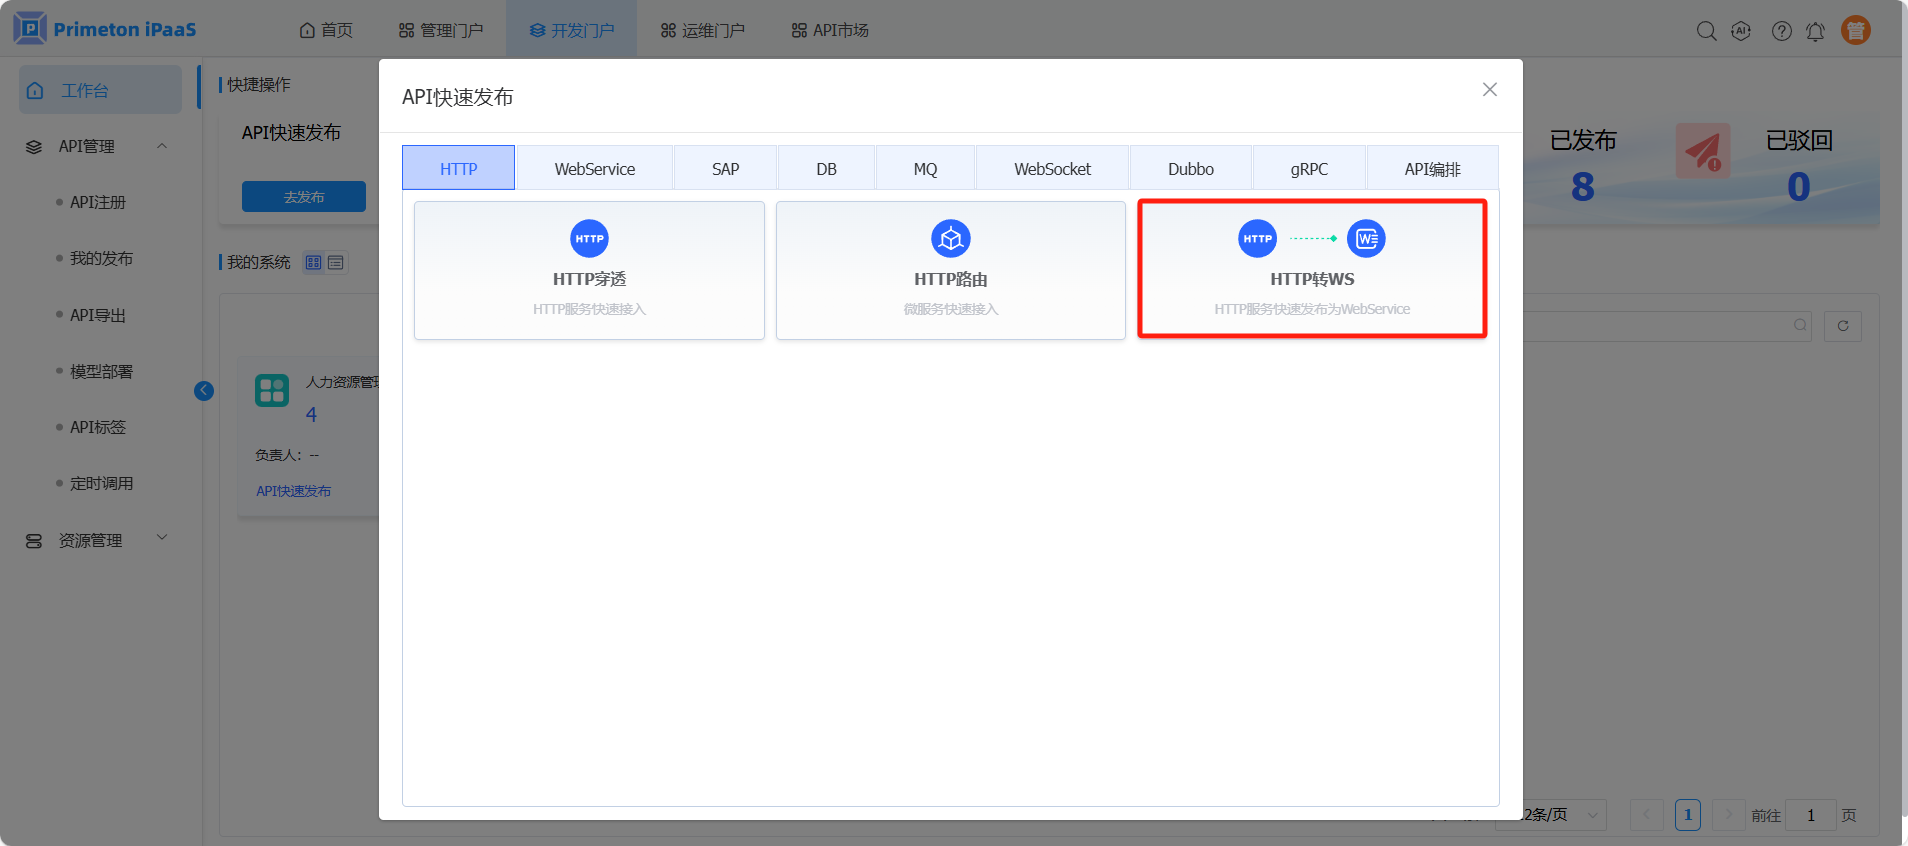The height and width of the screenshot is (846, 1908).
Task: Expand the 资源管理 menu group
Action: (162, 538)
